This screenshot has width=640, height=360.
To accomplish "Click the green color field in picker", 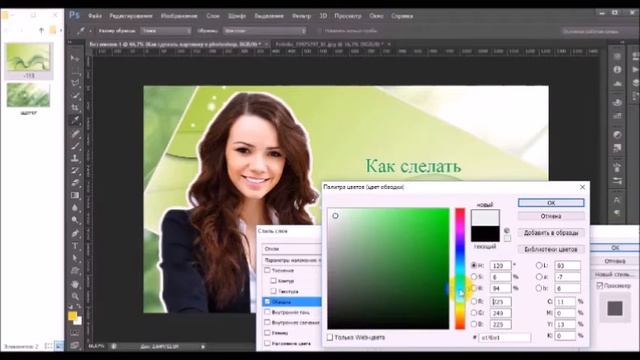I will tap(388, 268).
